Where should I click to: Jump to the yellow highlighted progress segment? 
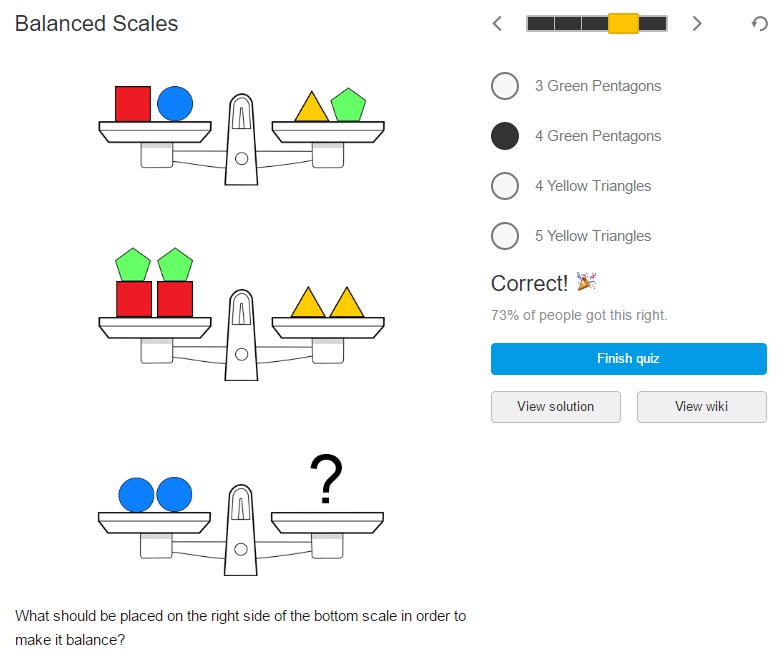[x=623, y=23]
